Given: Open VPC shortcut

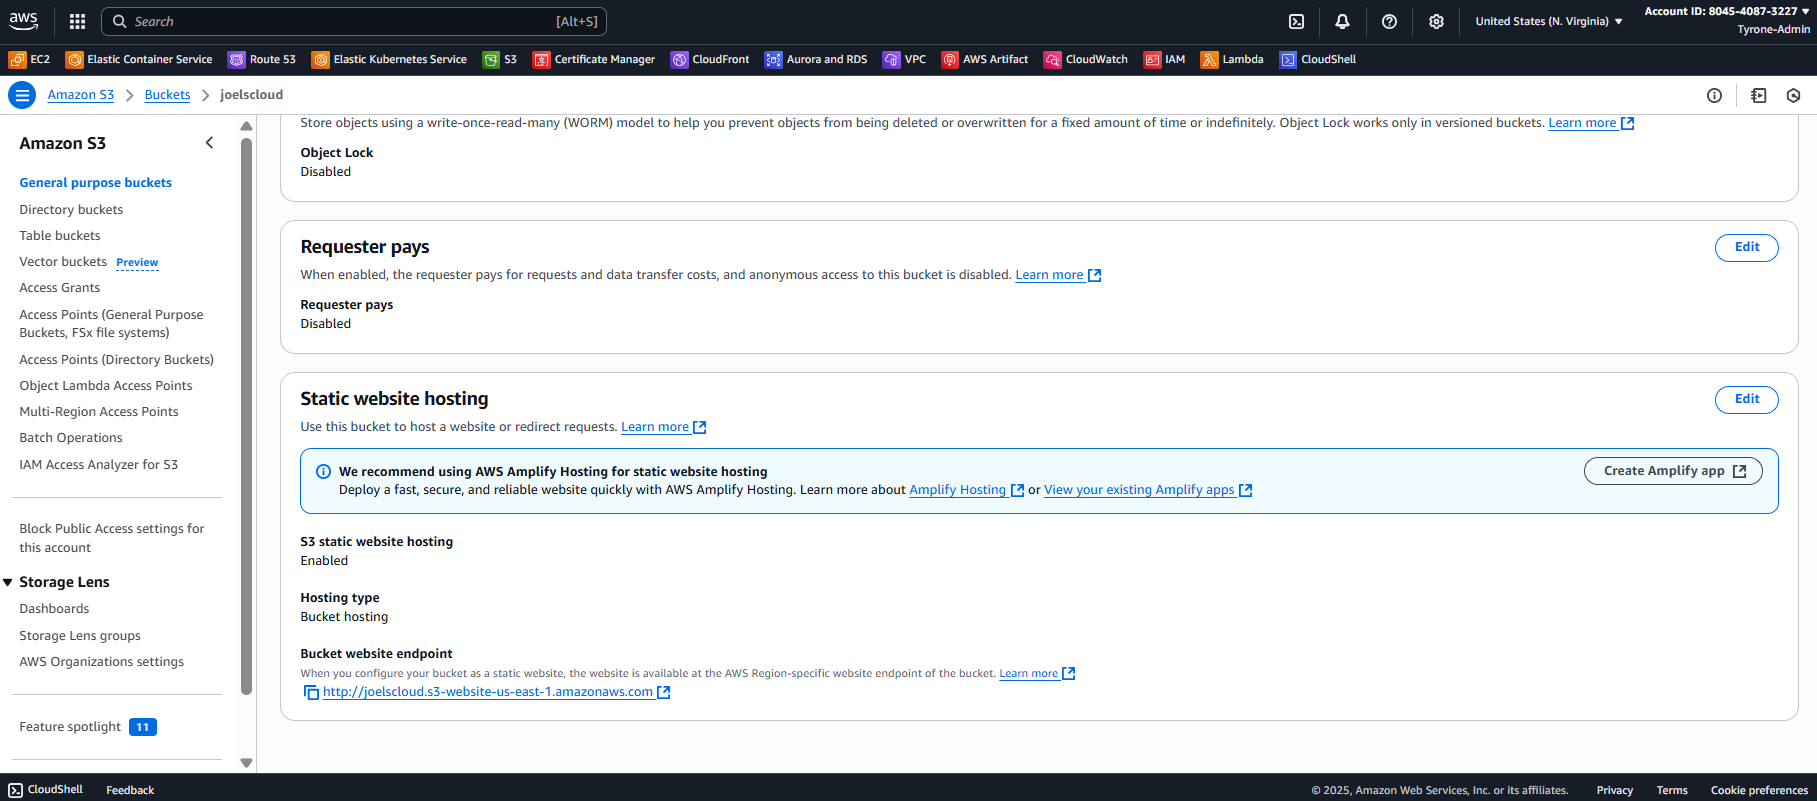Looking at the screenshot, I should click(904, 59).
